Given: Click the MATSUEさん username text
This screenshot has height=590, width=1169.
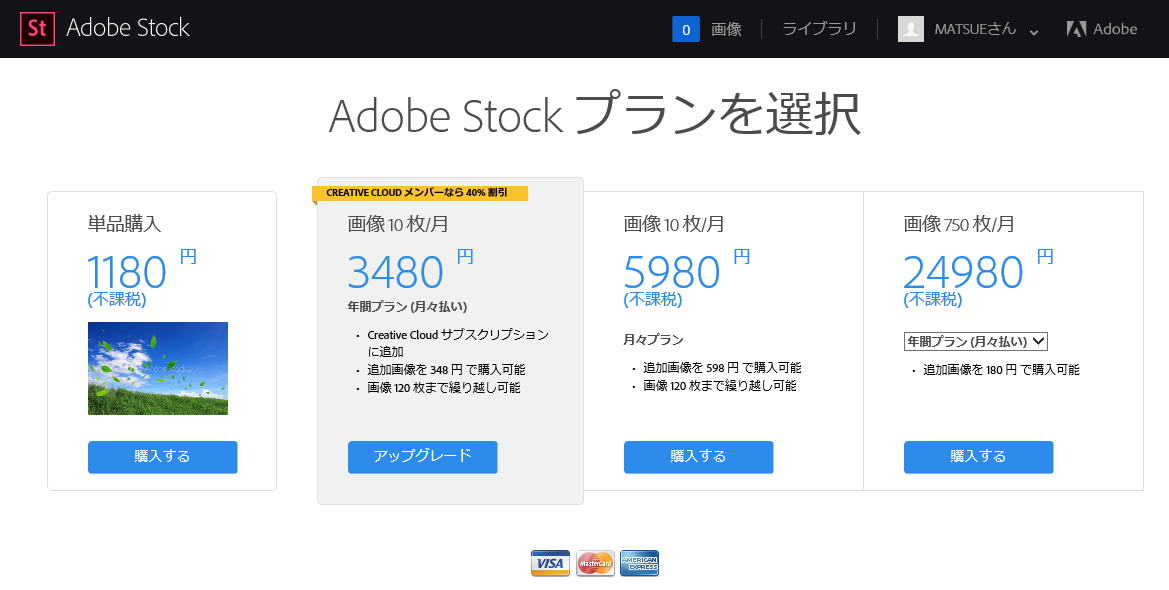Looking at the screenshot, I should click(x=975, y=29).
